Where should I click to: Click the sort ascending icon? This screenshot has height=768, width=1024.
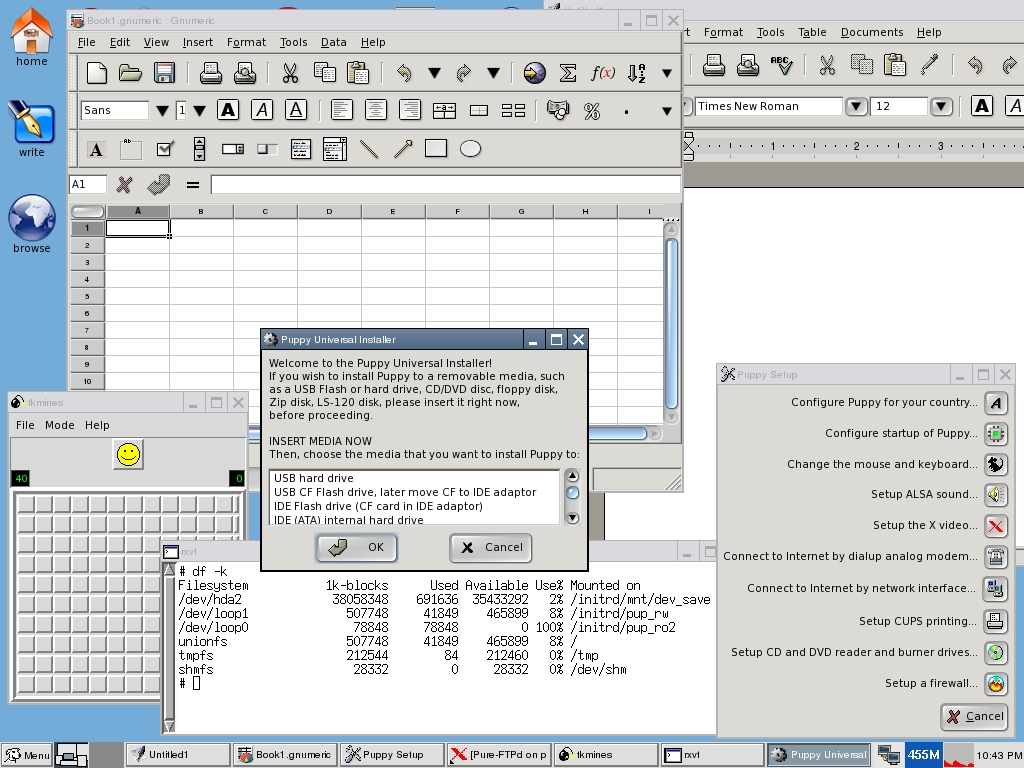coord(637,72)
